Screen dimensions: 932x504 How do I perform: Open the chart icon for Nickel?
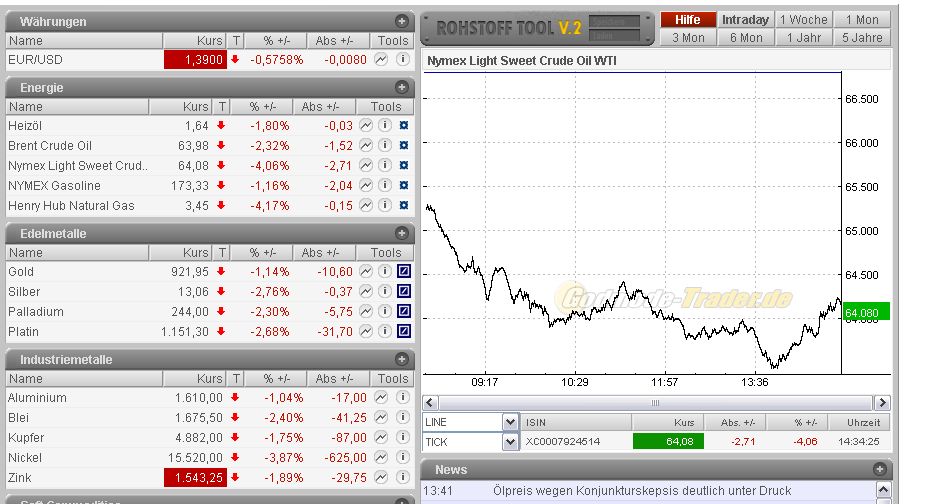[381, 457]
